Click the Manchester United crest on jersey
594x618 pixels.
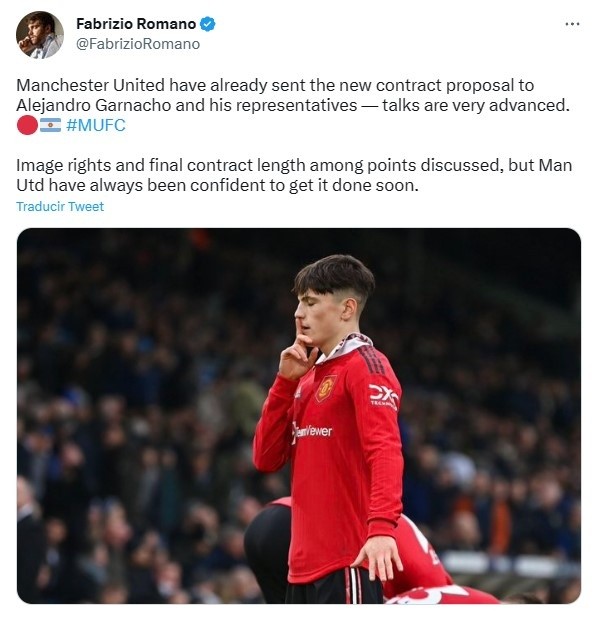coord(326,388)
